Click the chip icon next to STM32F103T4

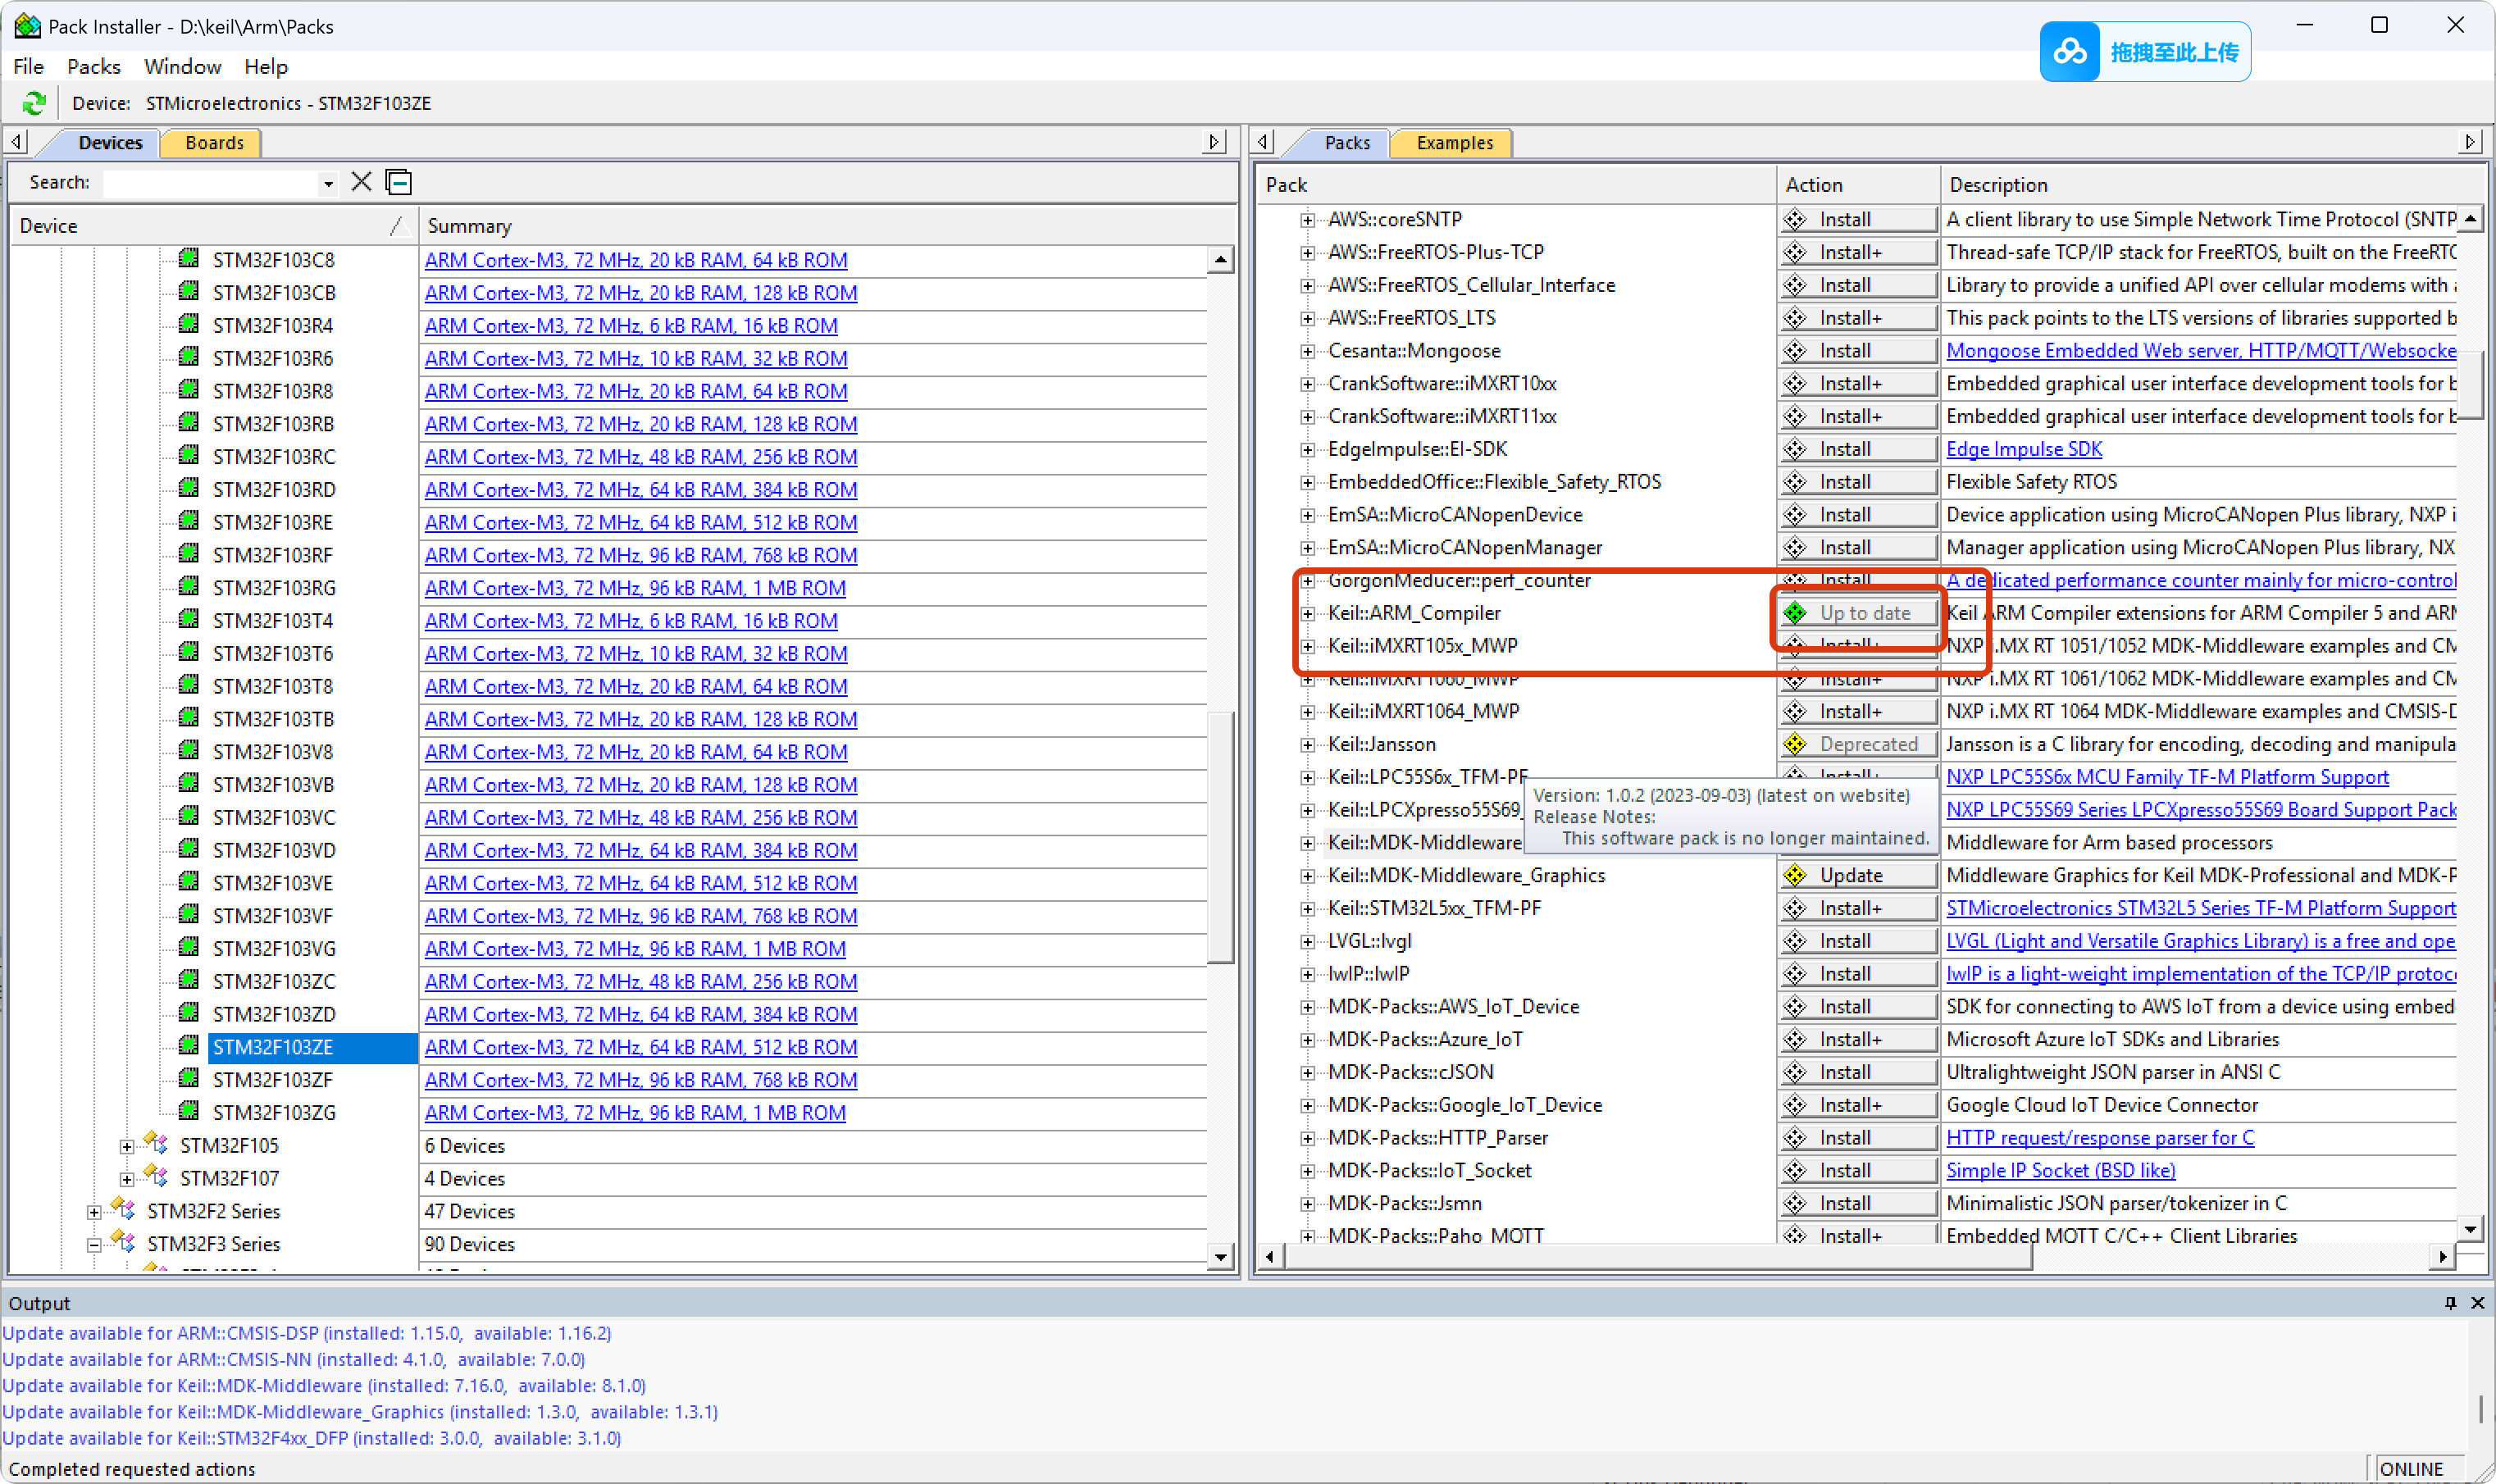pyautogui.click(x=188, y=620)
